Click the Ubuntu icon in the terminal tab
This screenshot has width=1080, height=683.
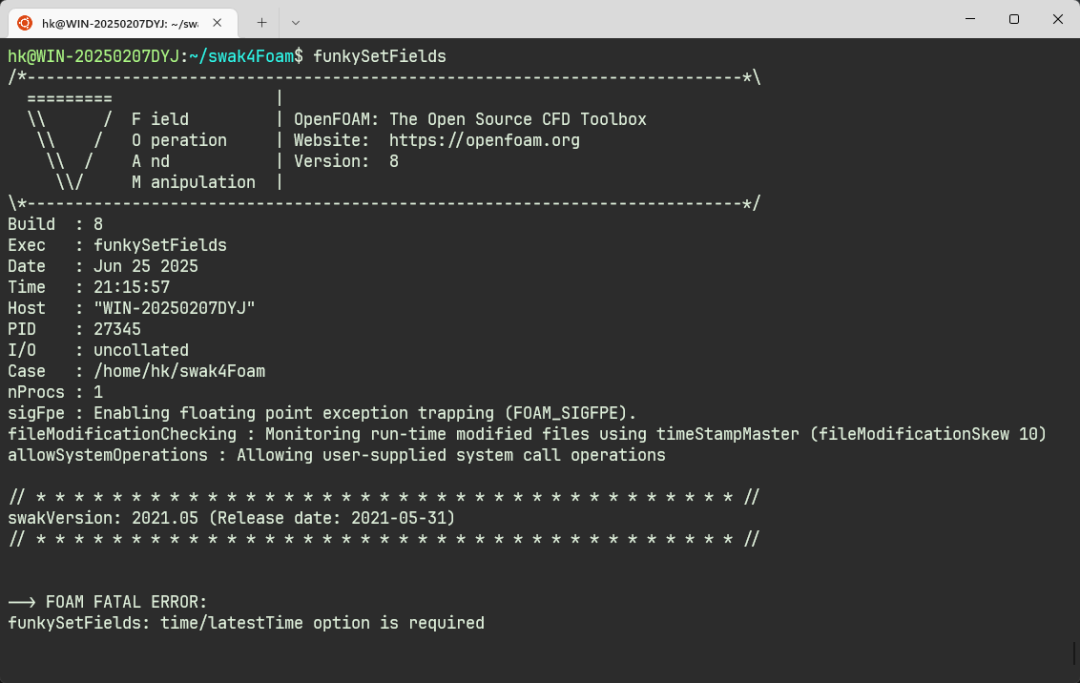pos(25,22)
